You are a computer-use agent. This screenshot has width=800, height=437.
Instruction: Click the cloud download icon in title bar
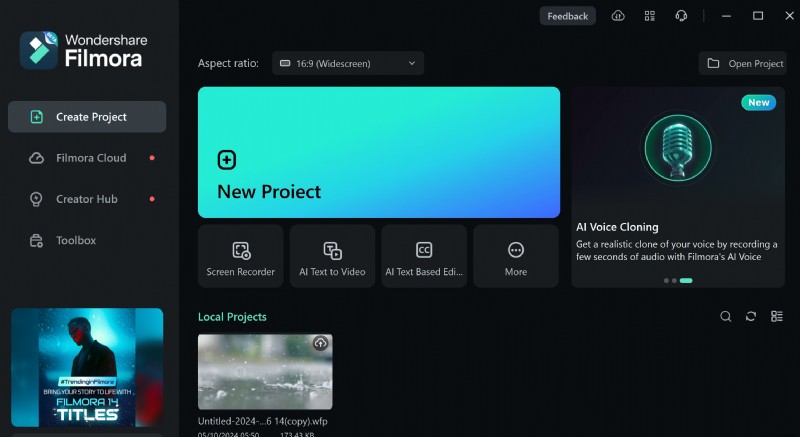click(x=618, y=16)
